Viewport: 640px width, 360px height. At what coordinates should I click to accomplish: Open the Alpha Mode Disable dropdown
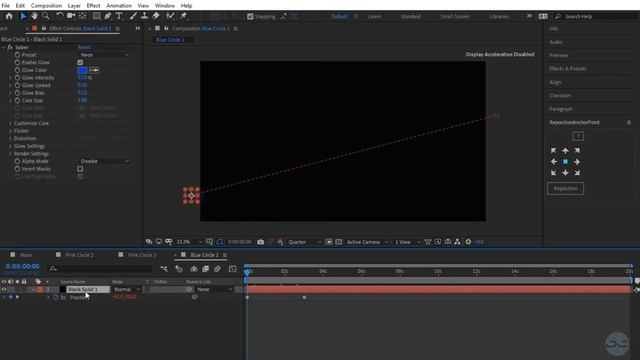coord(104,161)
